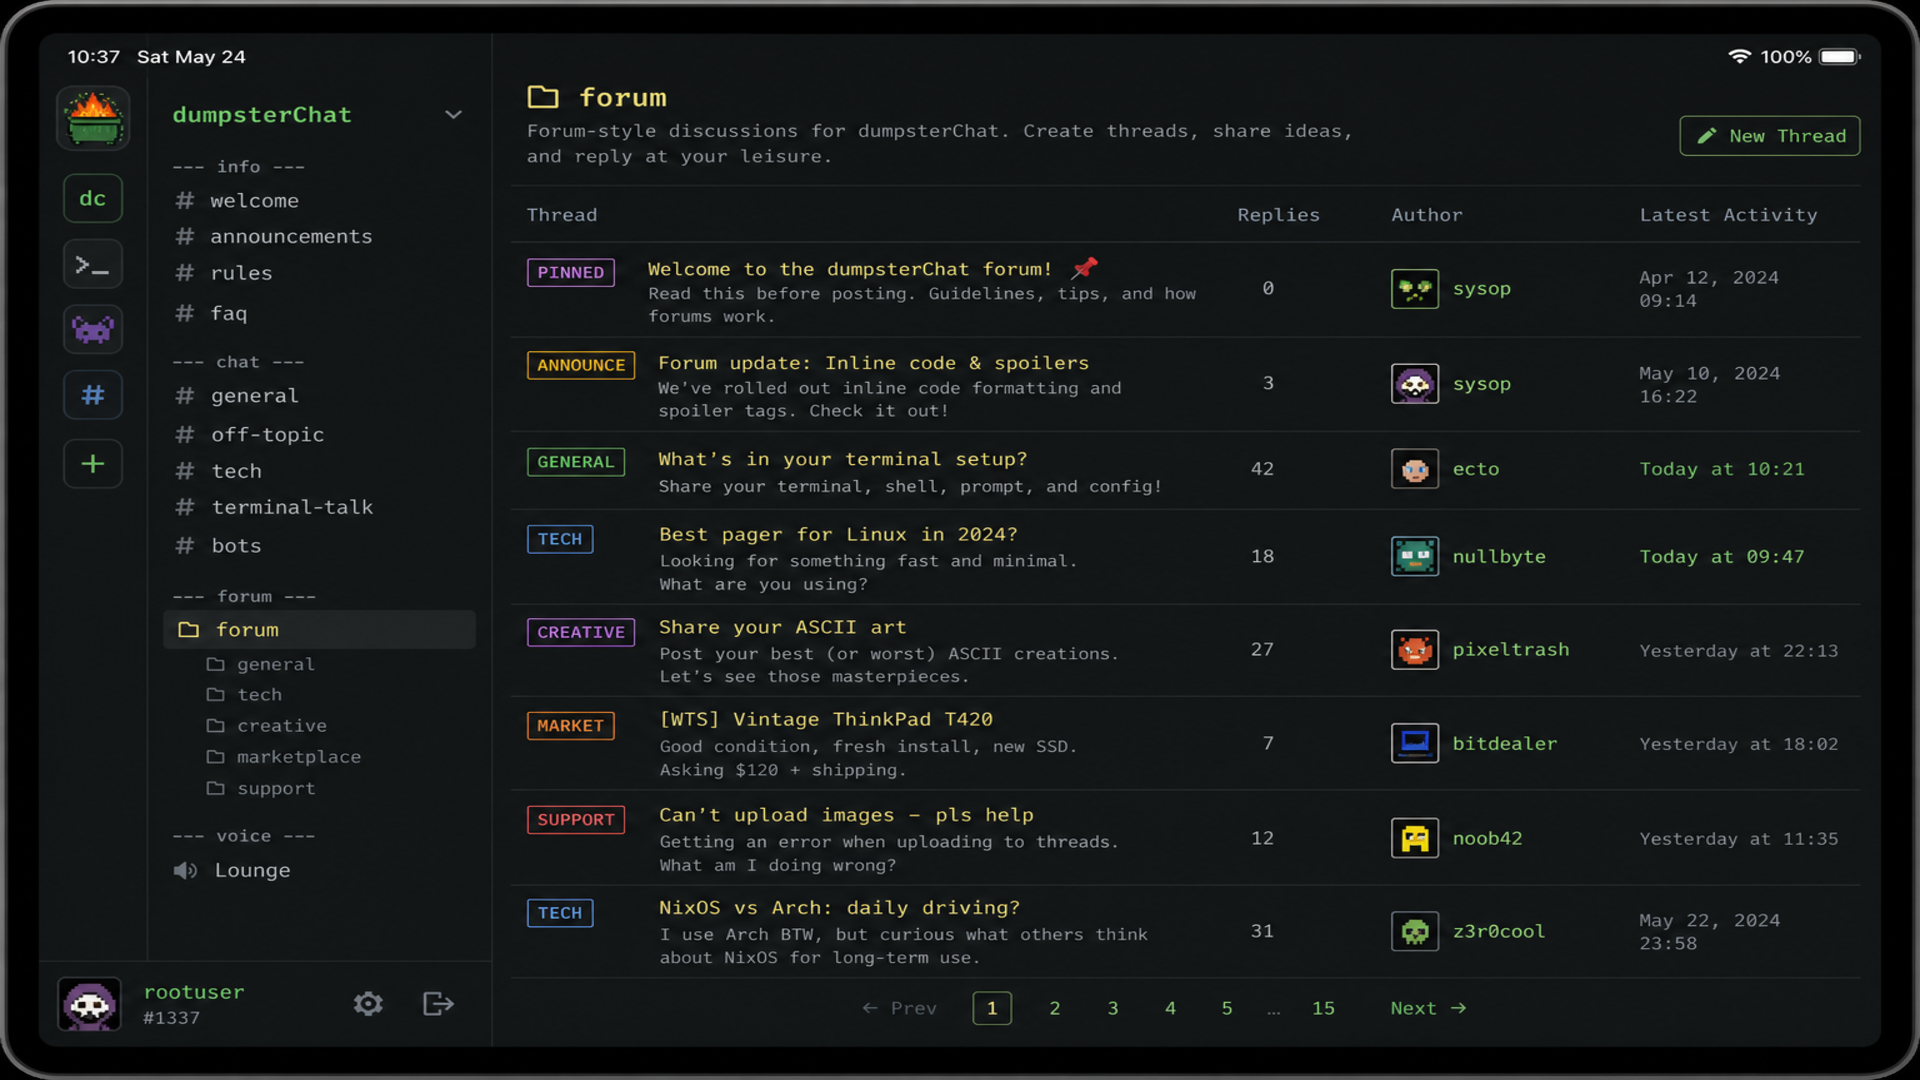The height and width of the screenshot is (1080, 1920).
Task: Click the PINNED tag
Action: (571, 273)
